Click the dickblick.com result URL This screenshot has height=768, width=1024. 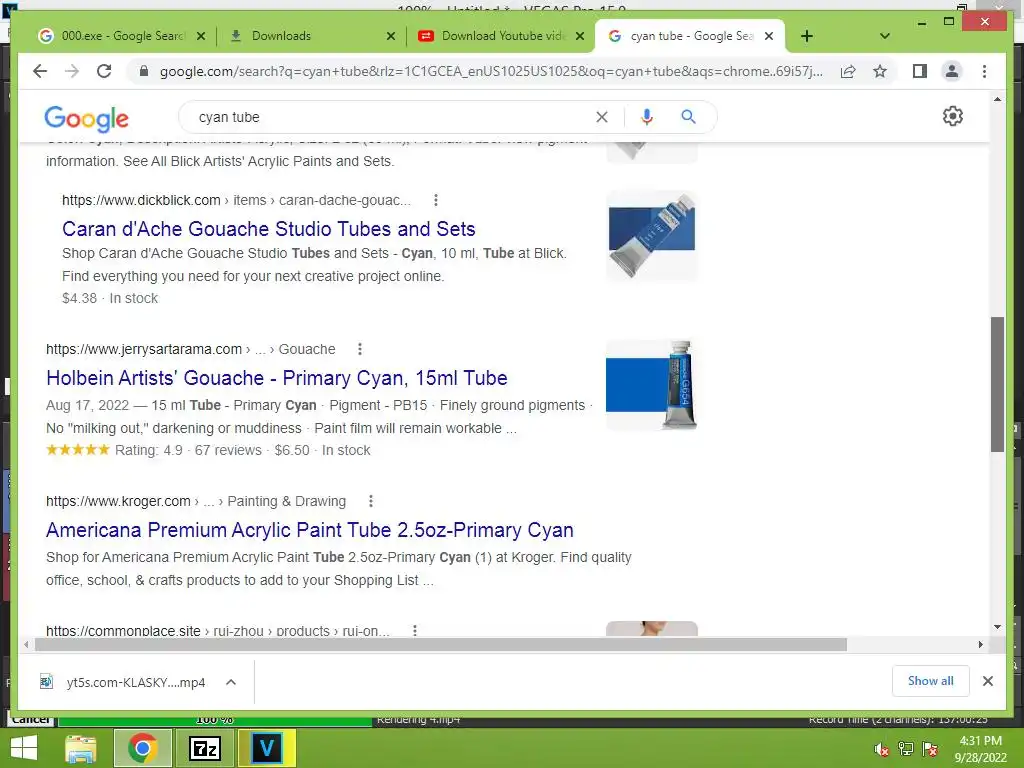pos(236,200)
